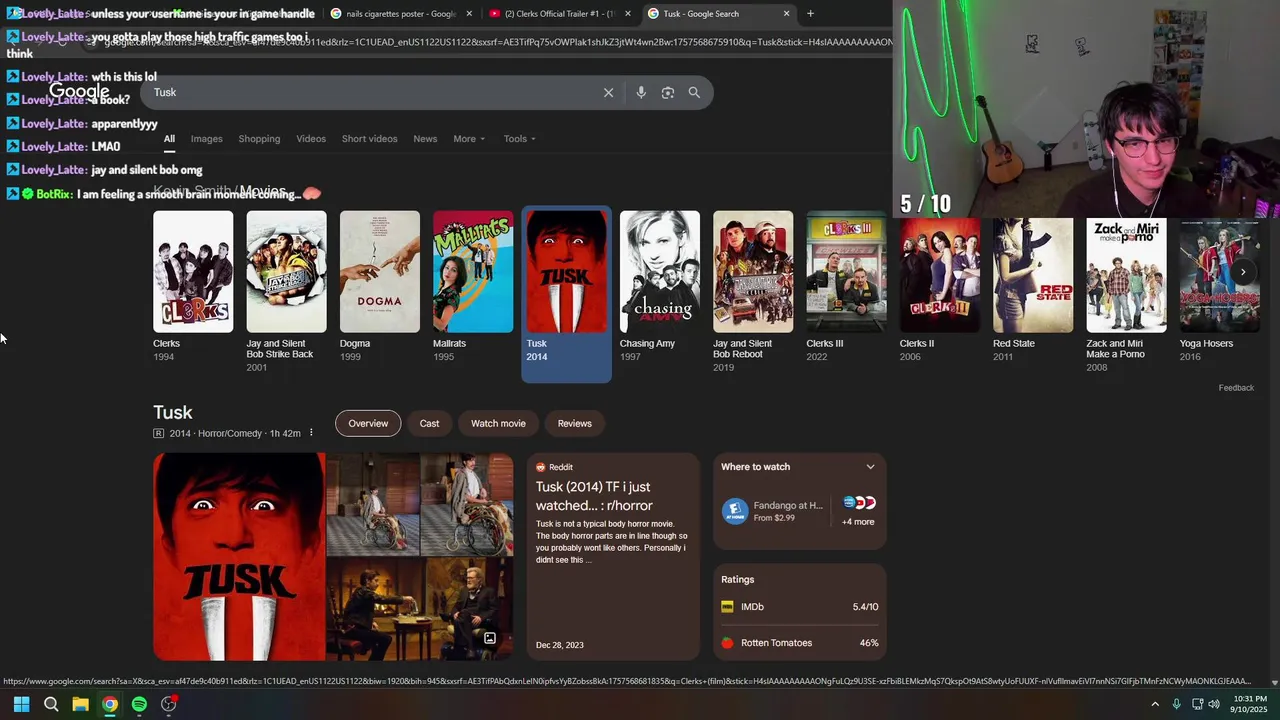
Task: Select the Watch movie chip
Action: 498,423
